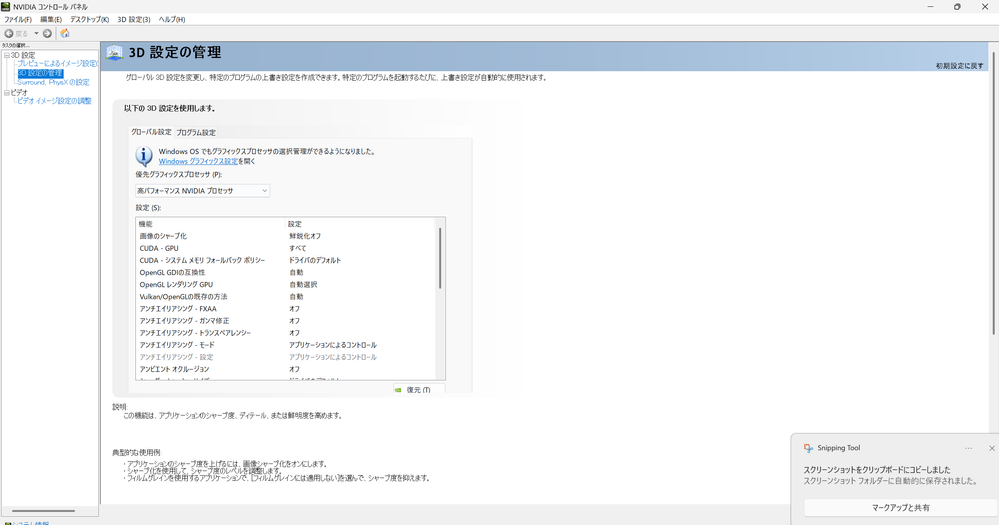
Task: Dismiss the Snipping Tool notification
Action: point(991,448)
